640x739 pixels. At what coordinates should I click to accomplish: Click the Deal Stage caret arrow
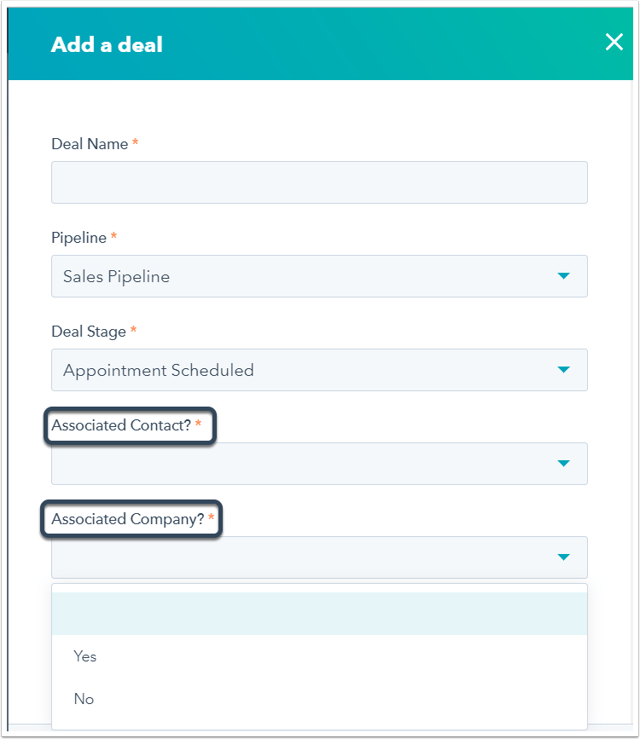(x=564, y=370)
